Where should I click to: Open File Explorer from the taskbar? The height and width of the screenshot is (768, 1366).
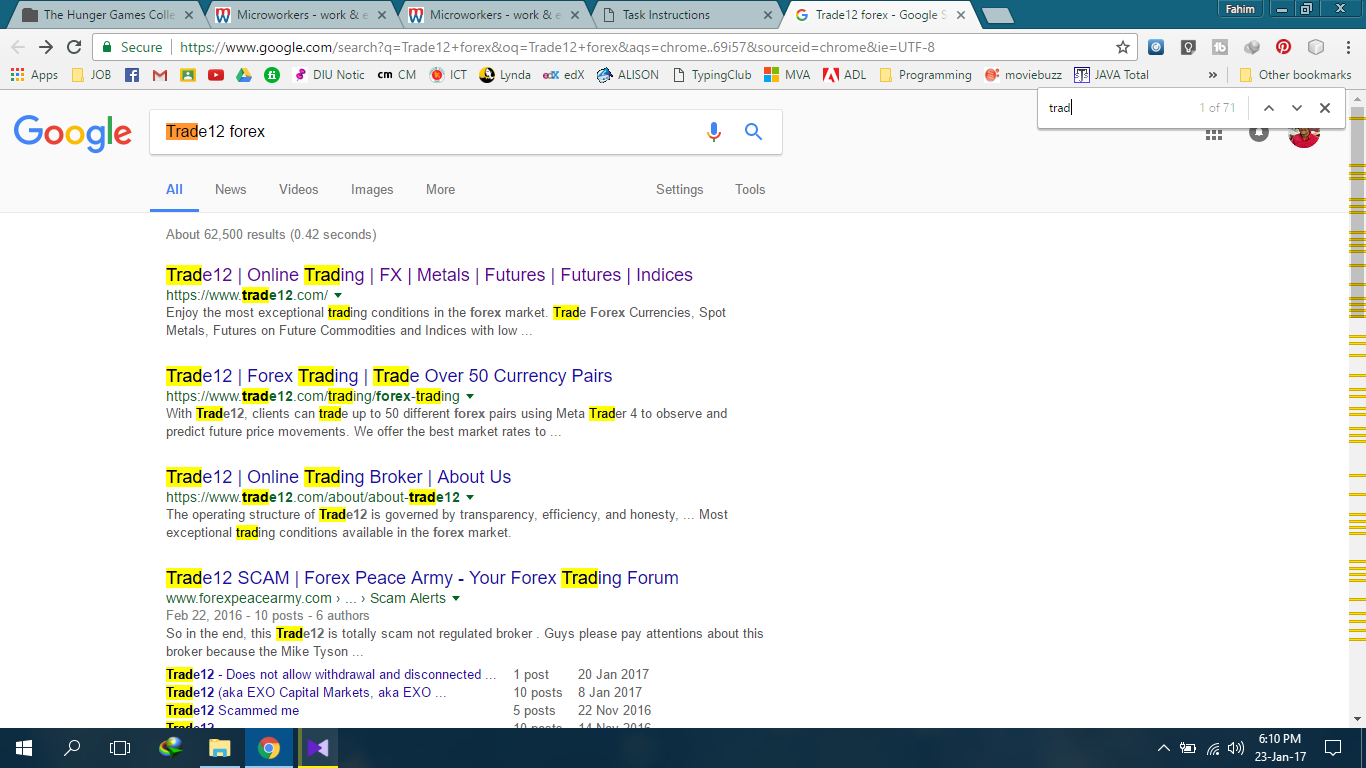[219, 747]
